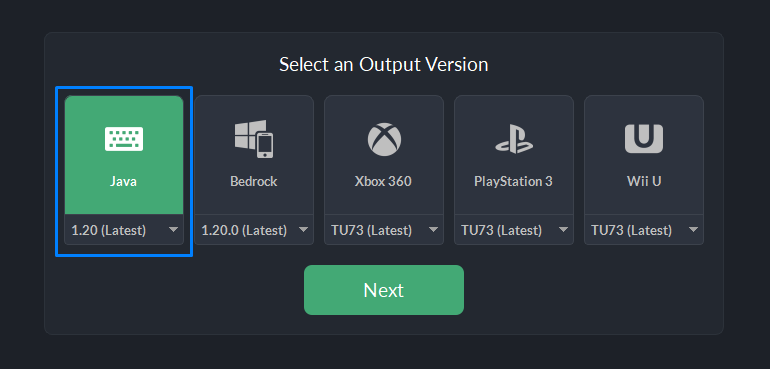Screen dimensions: 770x369
Task: Choose the PlayStation 3 label text
Action: click(x=513, y=181)
